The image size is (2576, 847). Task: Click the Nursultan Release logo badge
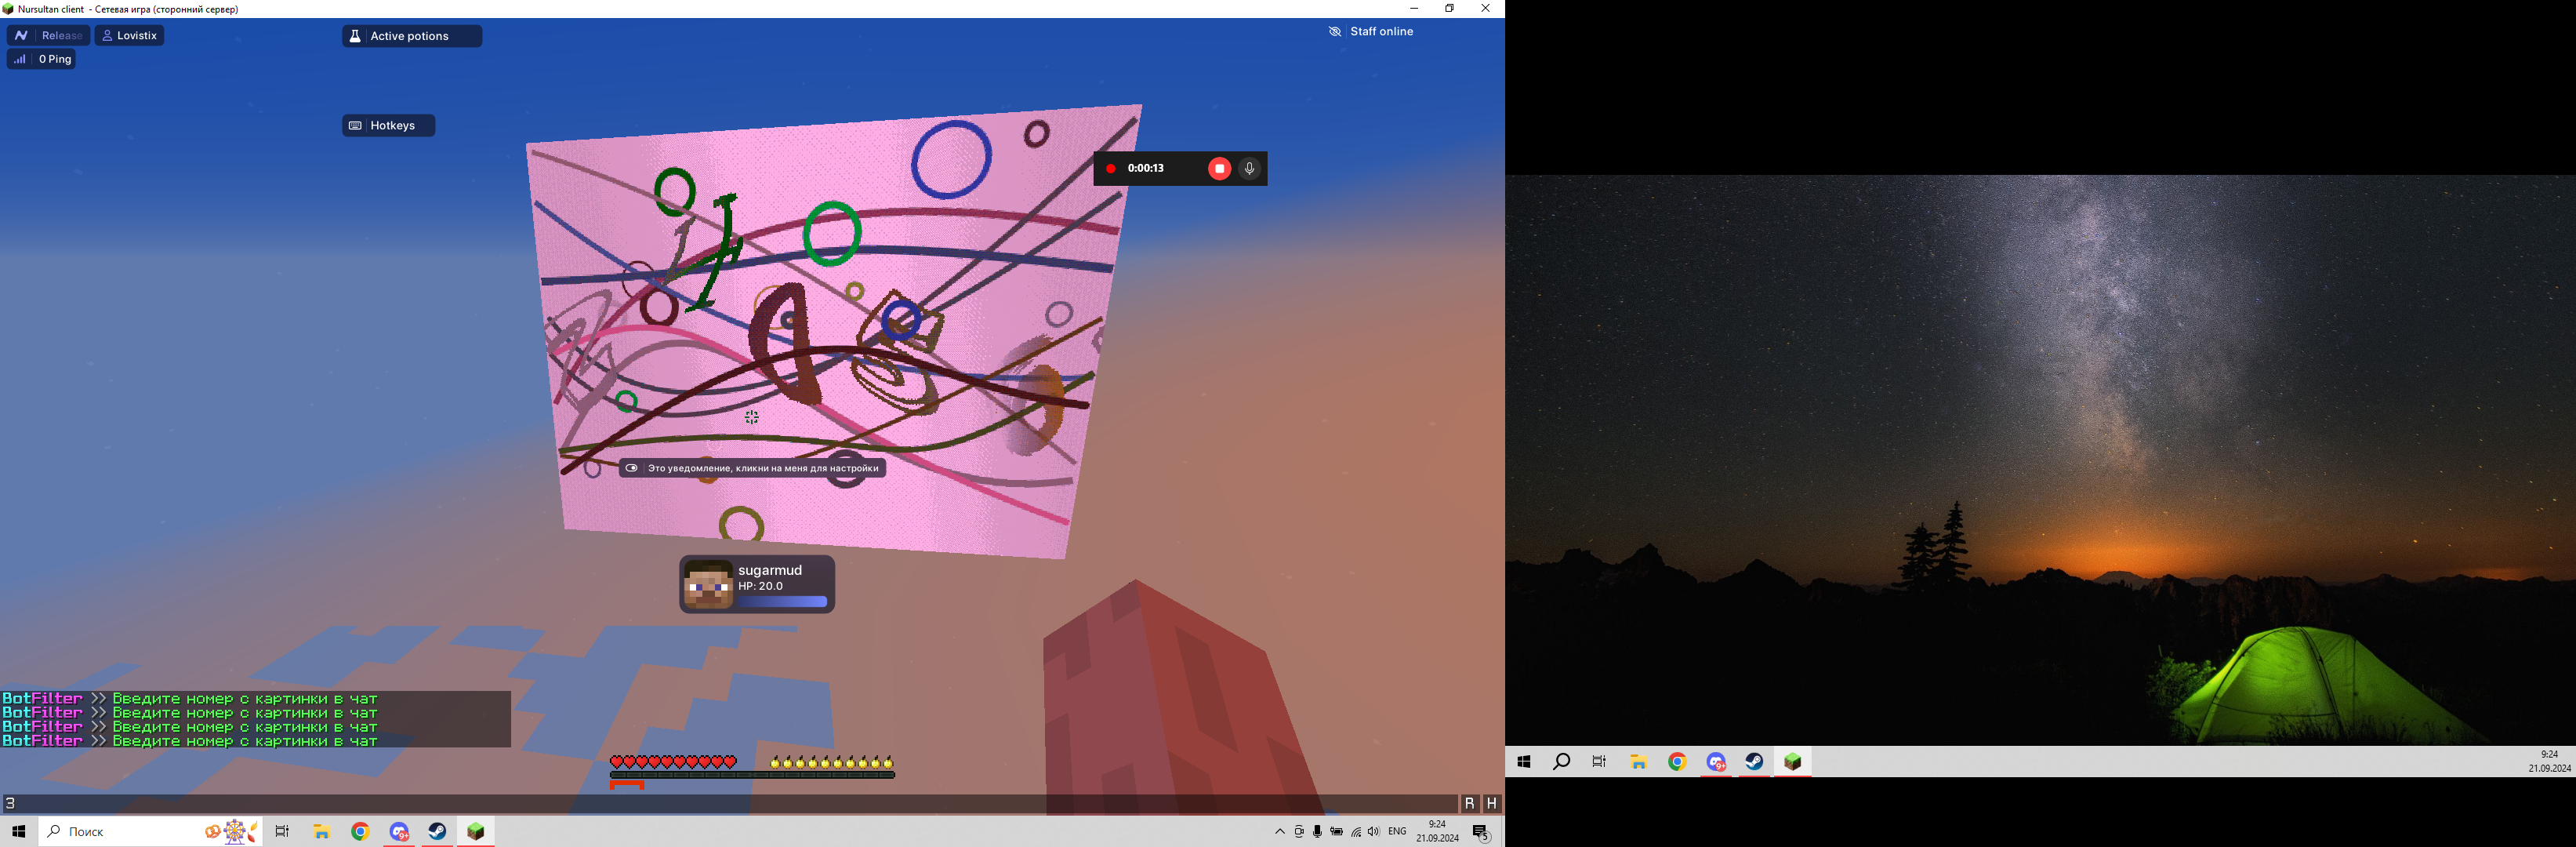pyautogui.click(x=48, y=35)
